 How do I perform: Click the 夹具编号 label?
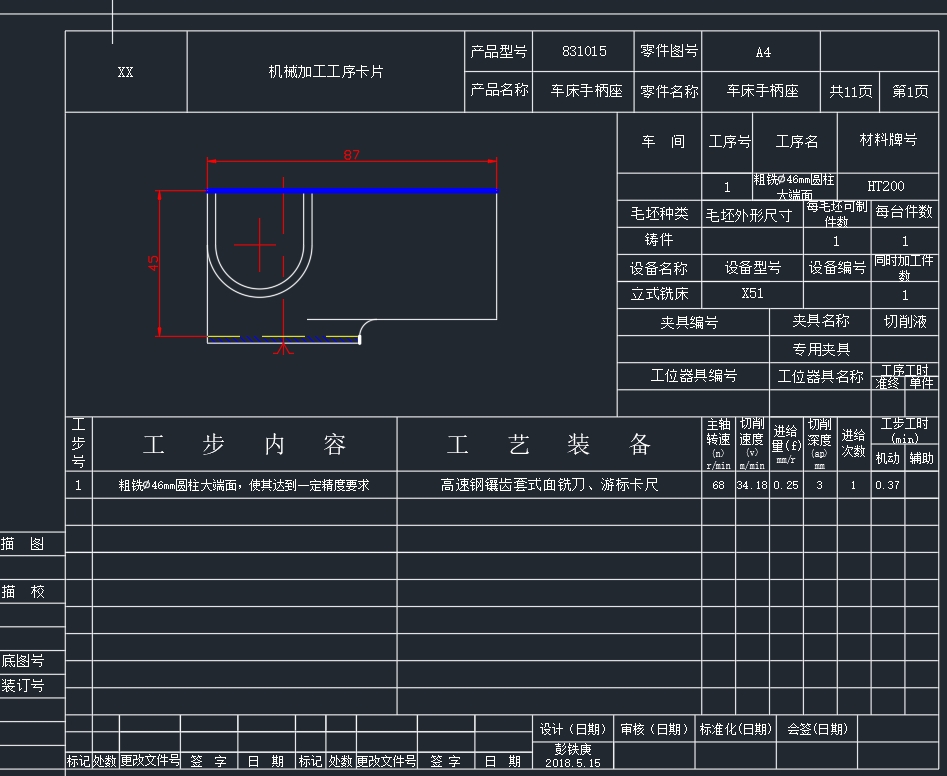689,322
